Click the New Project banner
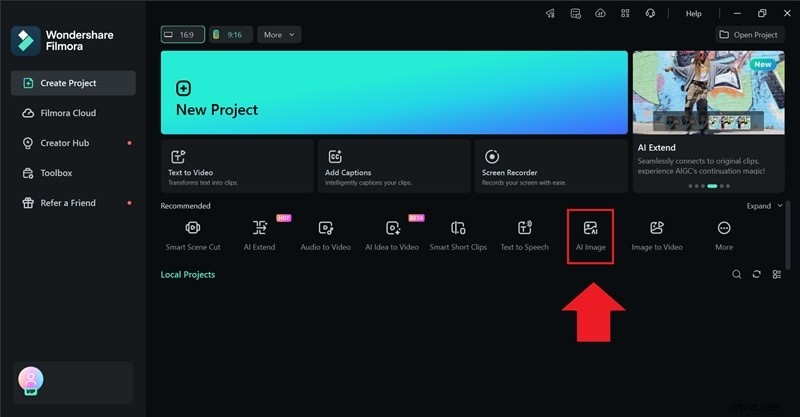This screenshot has width=800, height=417. click(394, 93)
